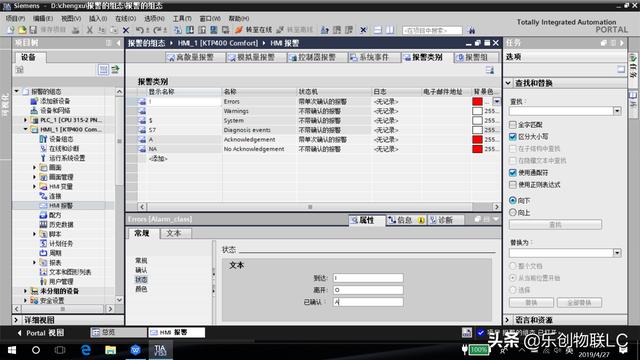Collapse the Find and replace (查找和替换) section
This screenshot has width=640, height=360.
508,83
